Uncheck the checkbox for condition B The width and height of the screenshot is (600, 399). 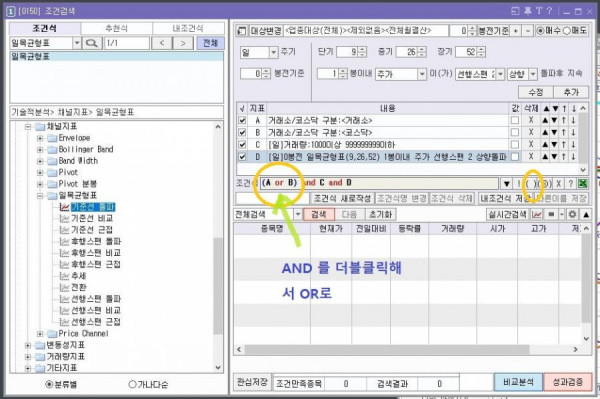click(x=242, y=132)
